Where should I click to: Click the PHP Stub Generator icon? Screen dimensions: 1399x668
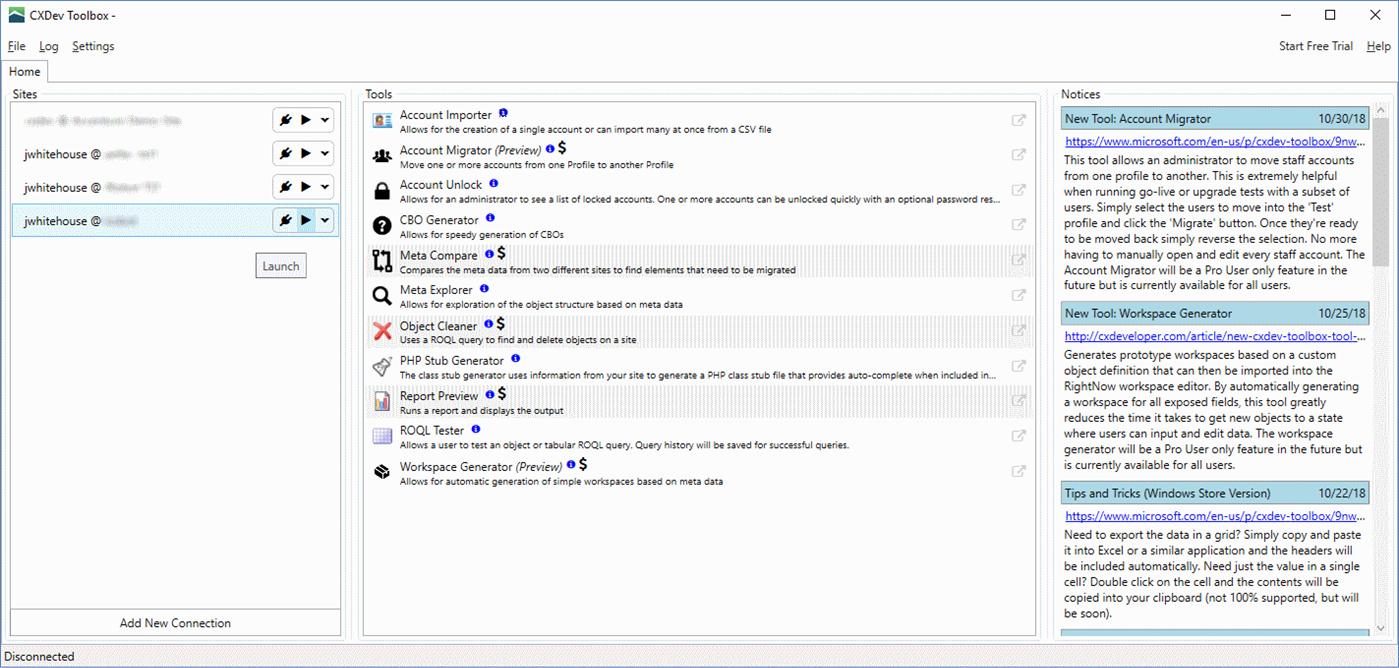coord(381,365)
